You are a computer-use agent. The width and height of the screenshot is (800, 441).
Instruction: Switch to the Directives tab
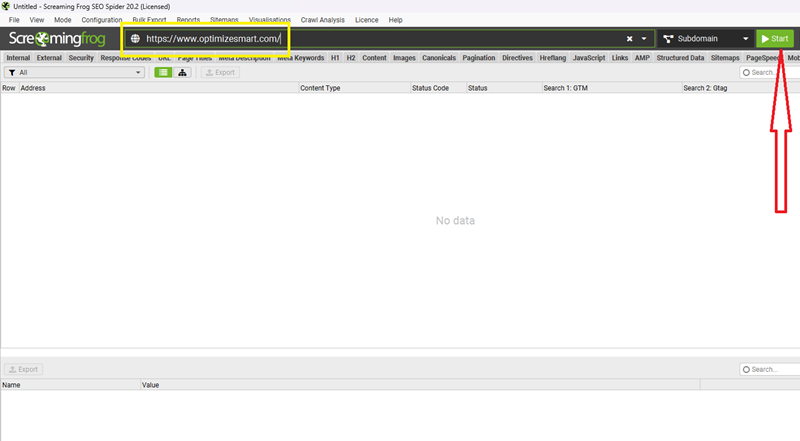pyautogui.click(x=517, y=58)
